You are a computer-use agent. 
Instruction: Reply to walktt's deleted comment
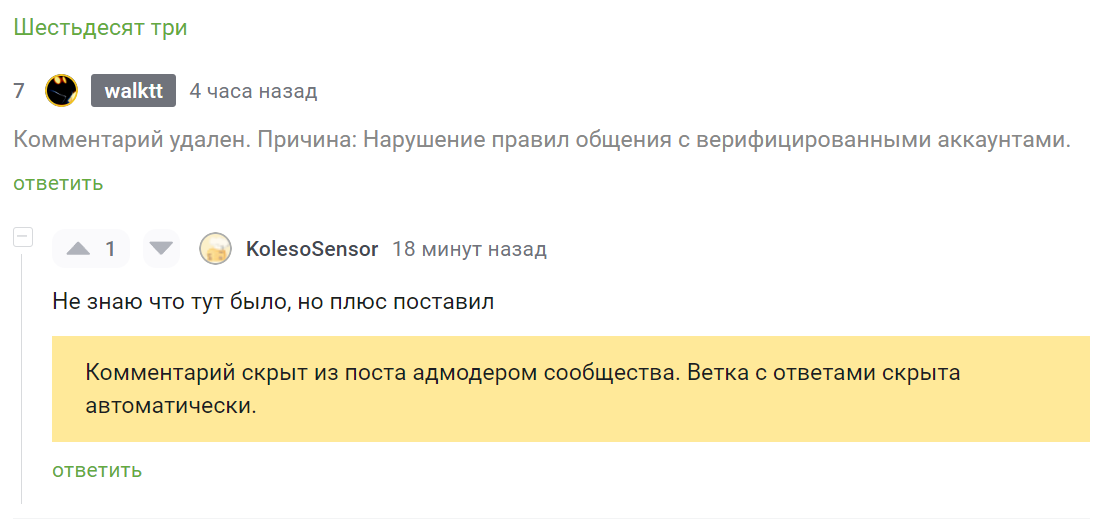coord(58,183)
